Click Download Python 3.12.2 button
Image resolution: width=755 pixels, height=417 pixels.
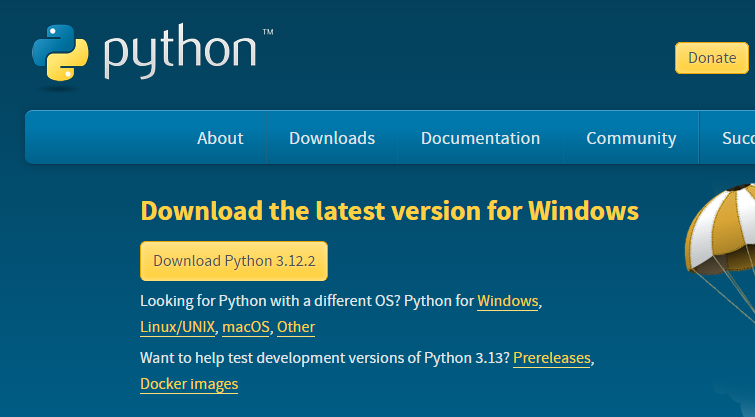tap(234, 261)
